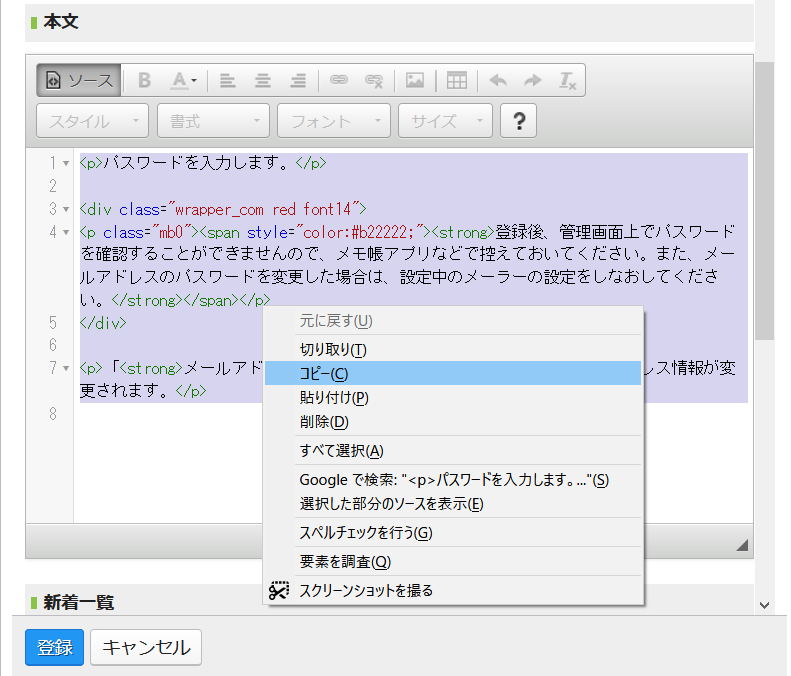The height and width of the screenshot is (676, 791).
Task: Open the スタイル dropdown
Action: pyautogui.click(x=92, y=121)
